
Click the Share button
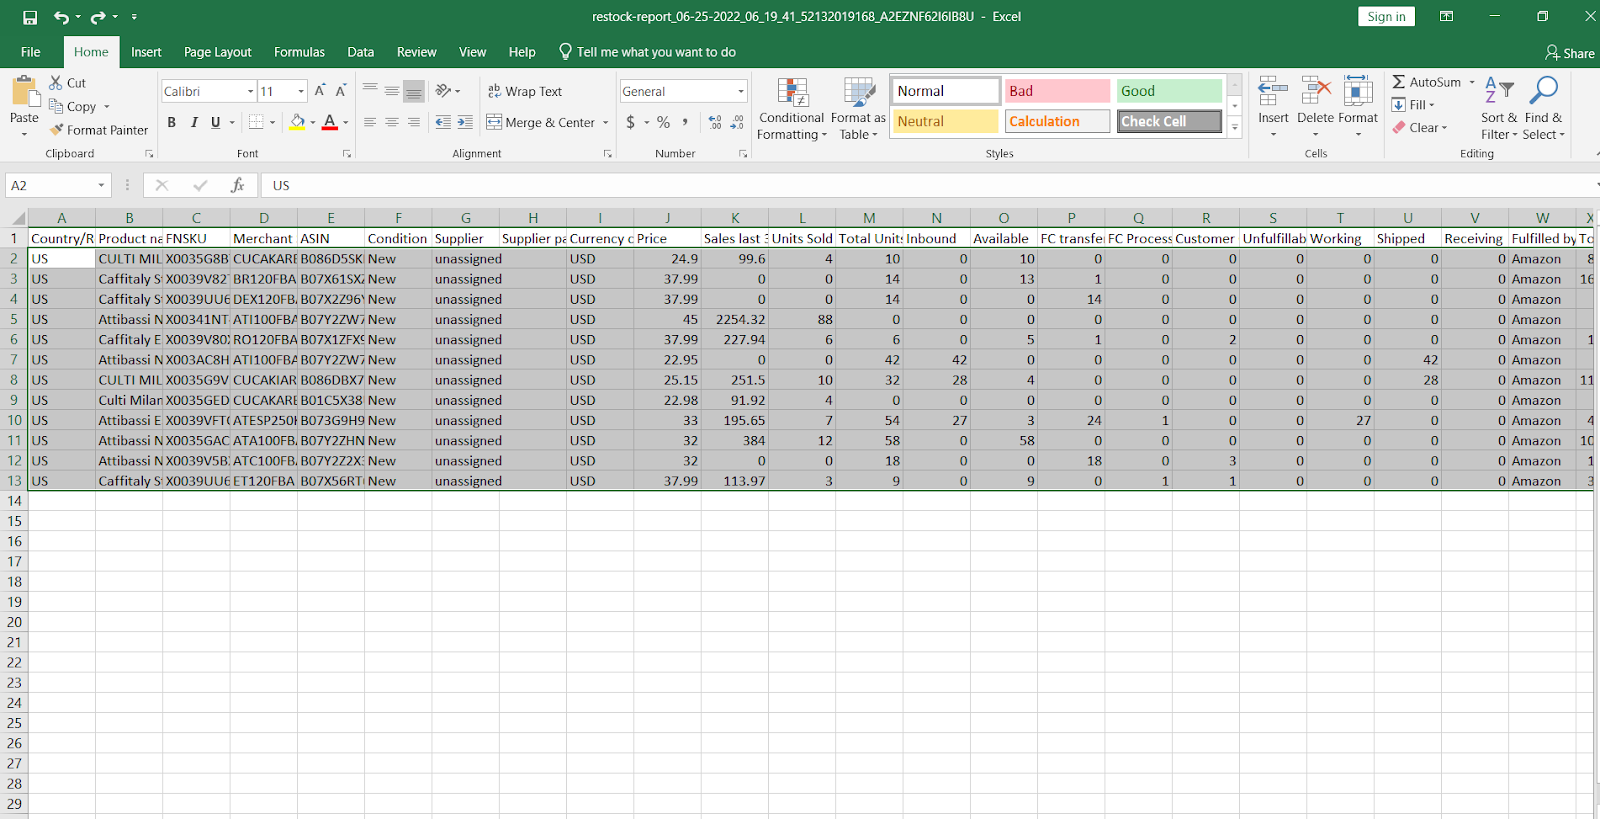[1569, 53]
